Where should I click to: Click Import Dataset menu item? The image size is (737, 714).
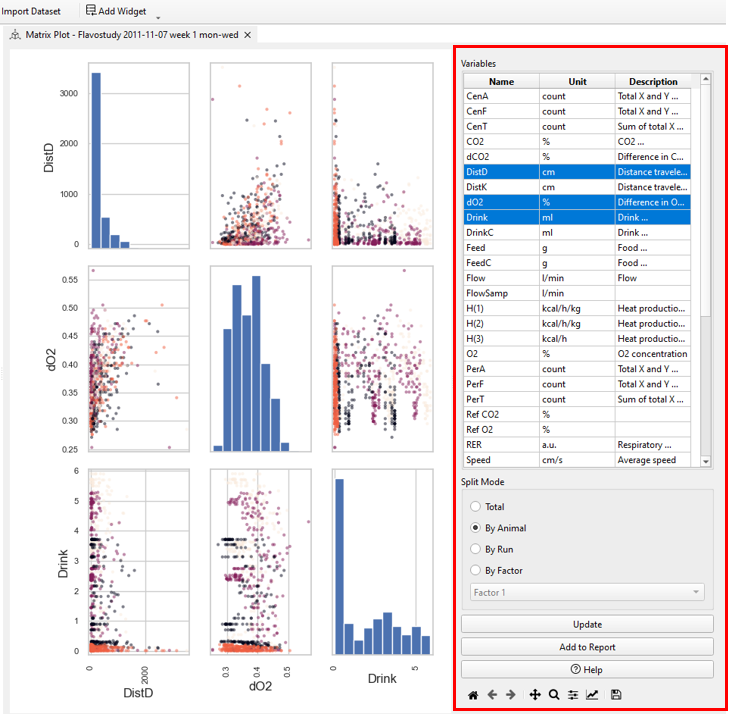[31, 11]
